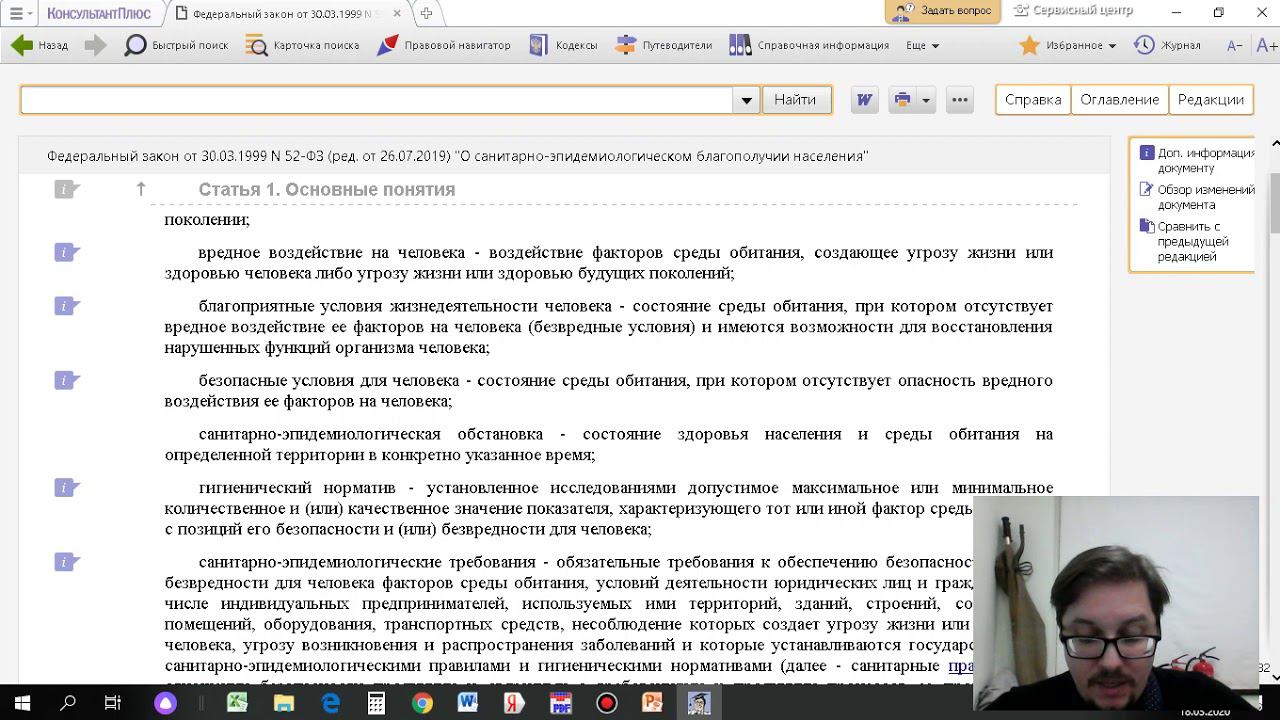1280x720 pixels.
Task: Open Правовой навигатор
Action: click(443, 45)
